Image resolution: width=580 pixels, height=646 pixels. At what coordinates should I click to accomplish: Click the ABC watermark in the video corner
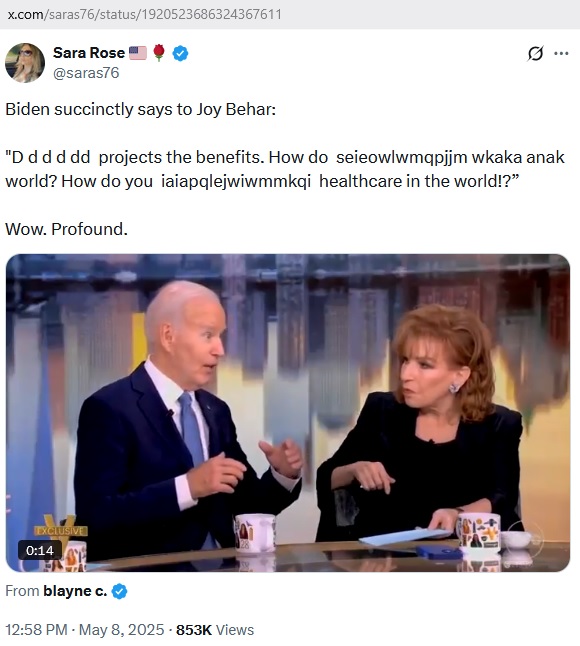pos(525,538)
